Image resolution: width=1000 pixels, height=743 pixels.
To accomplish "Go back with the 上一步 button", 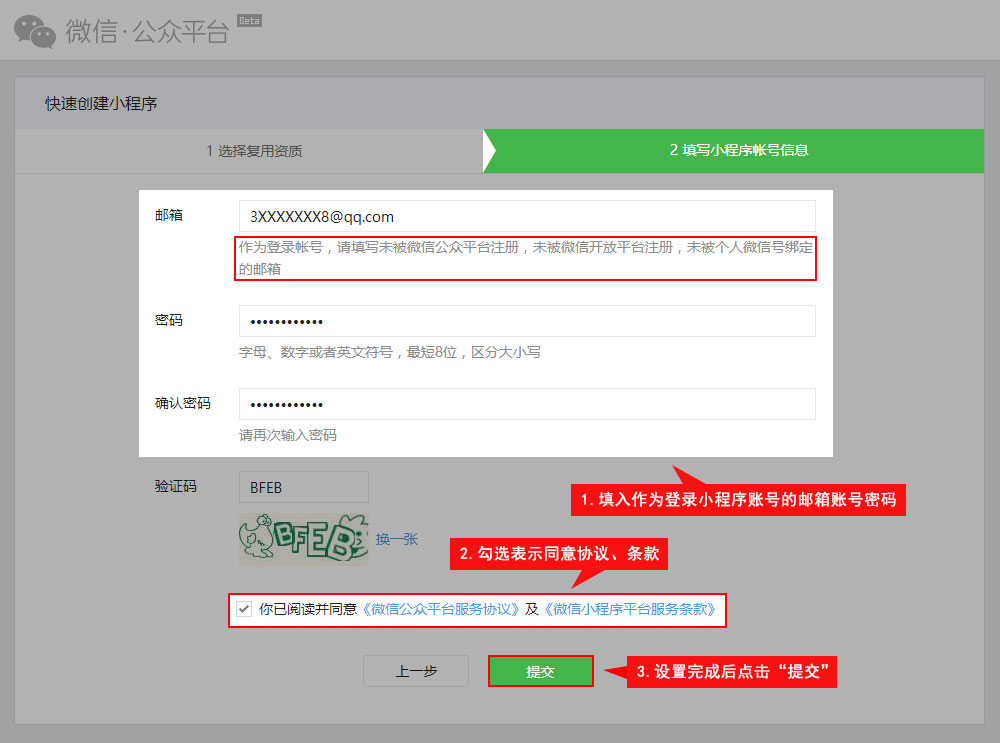I will 416,672.
